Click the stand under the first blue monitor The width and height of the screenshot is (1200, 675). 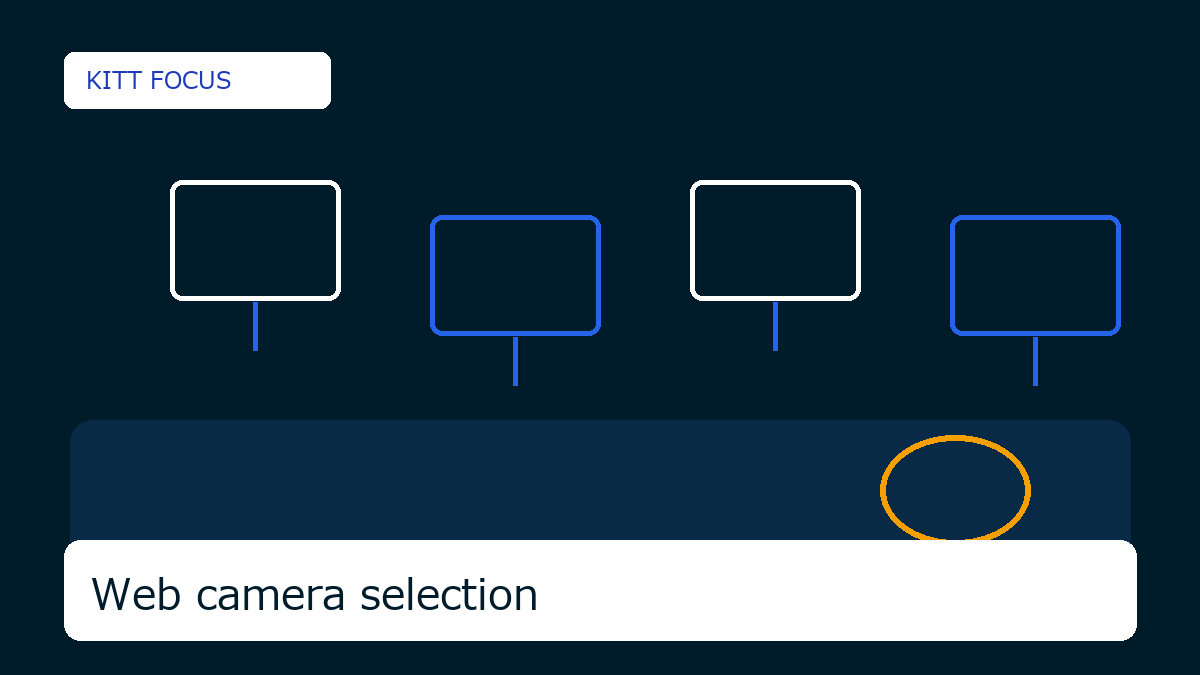pos(515,361)
